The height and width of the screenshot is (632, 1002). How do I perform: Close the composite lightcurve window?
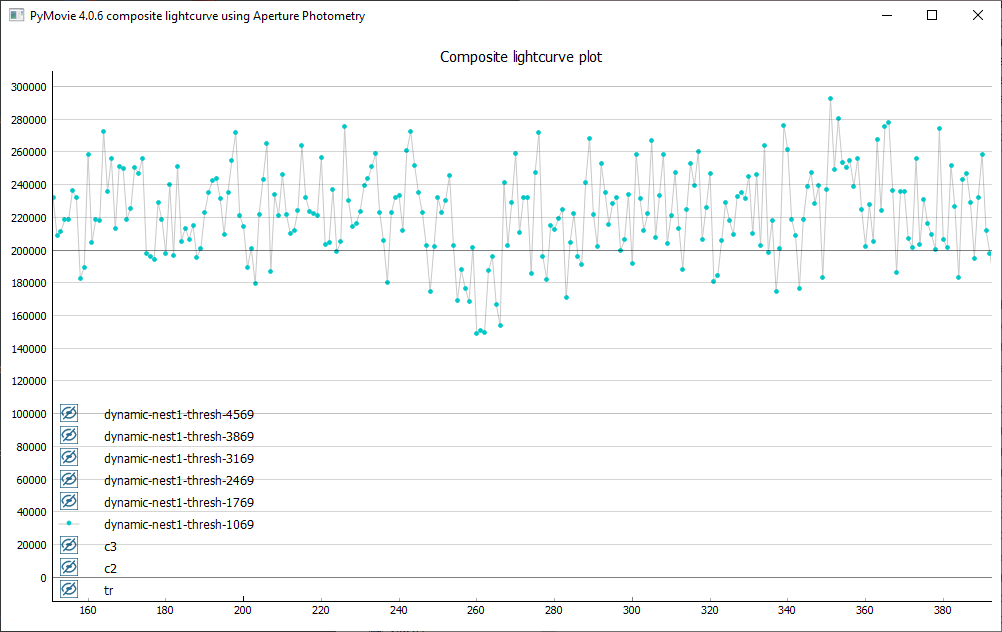point(978,16)
